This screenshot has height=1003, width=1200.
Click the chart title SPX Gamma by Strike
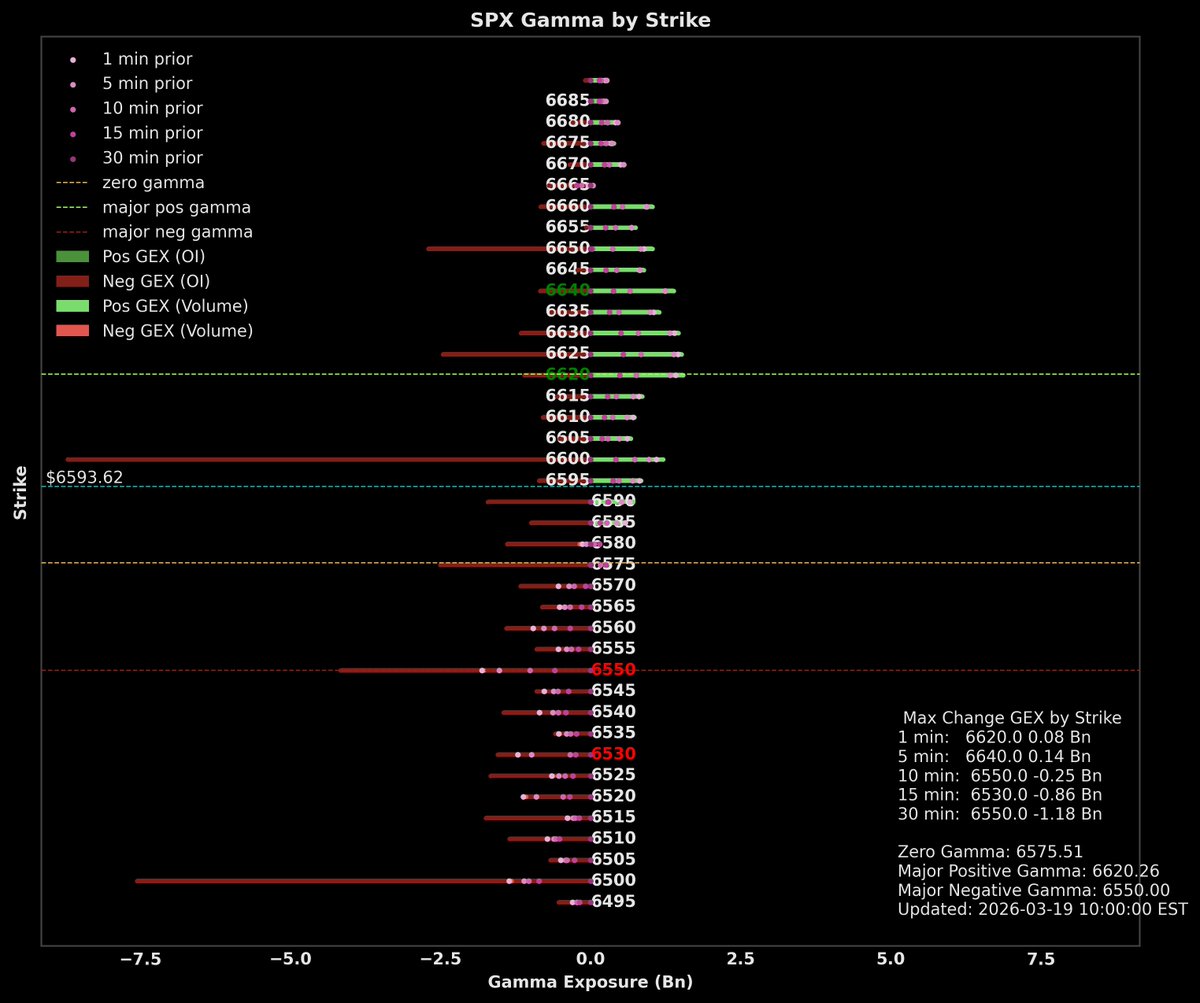590,20
